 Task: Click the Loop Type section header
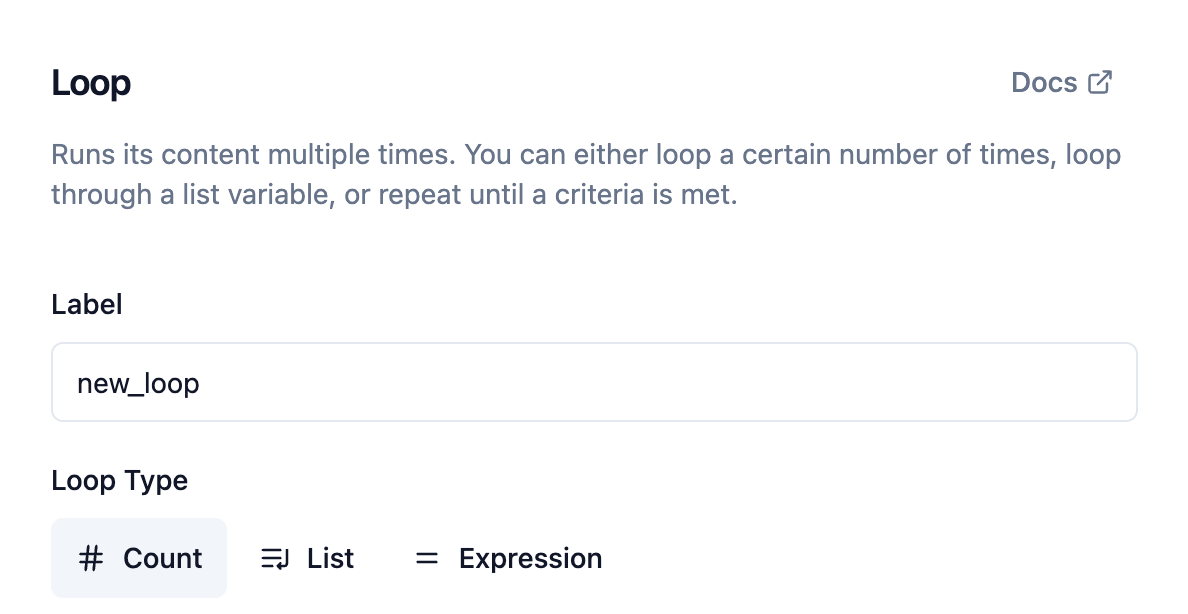click(119, 480)
